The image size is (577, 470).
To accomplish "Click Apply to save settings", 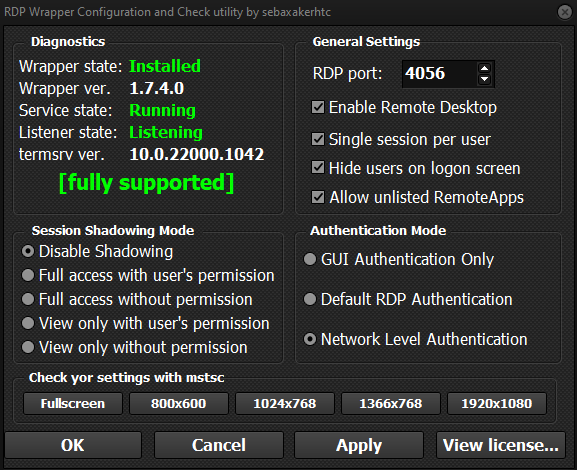I will [x=359, y=445].
